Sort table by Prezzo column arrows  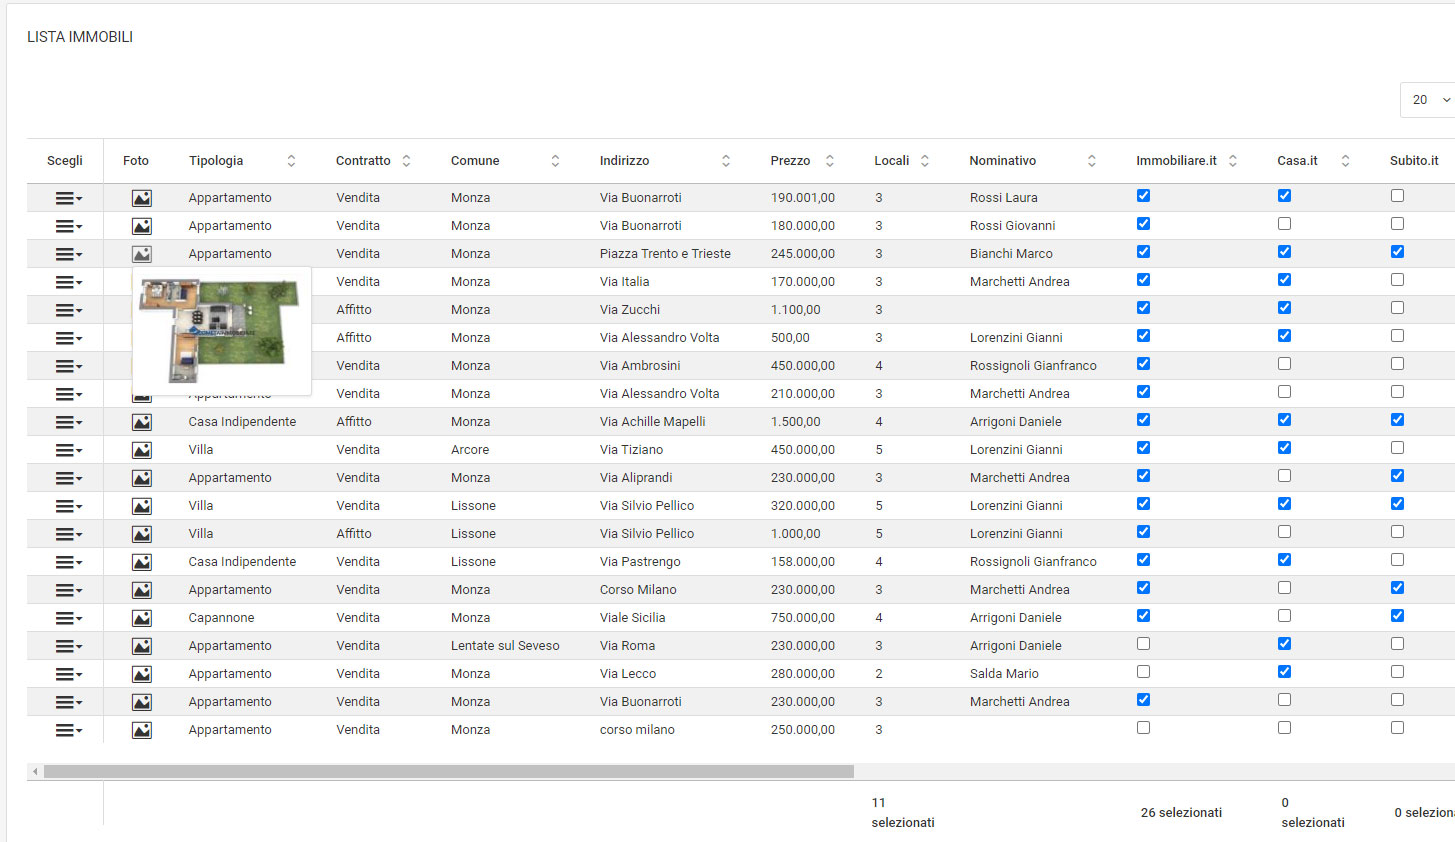tap(829, 161)
